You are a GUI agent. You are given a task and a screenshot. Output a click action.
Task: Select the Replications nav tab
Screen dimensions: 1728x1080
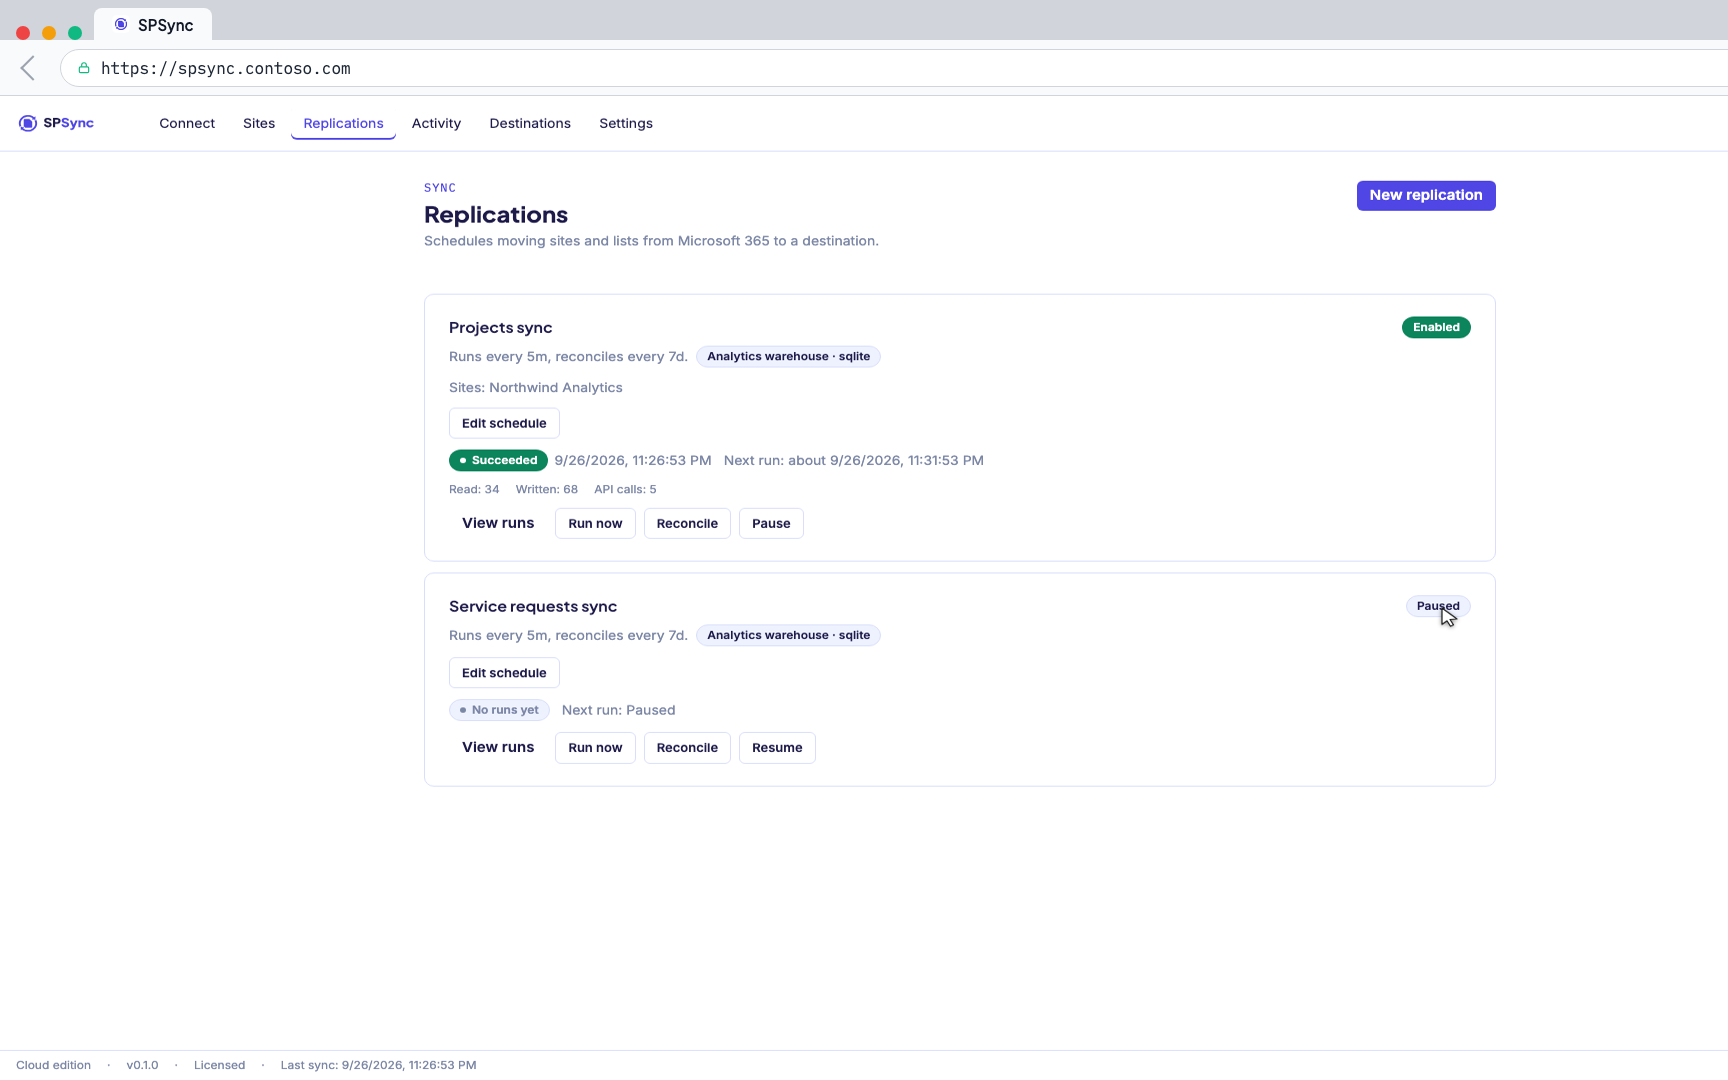coord(343,123)
